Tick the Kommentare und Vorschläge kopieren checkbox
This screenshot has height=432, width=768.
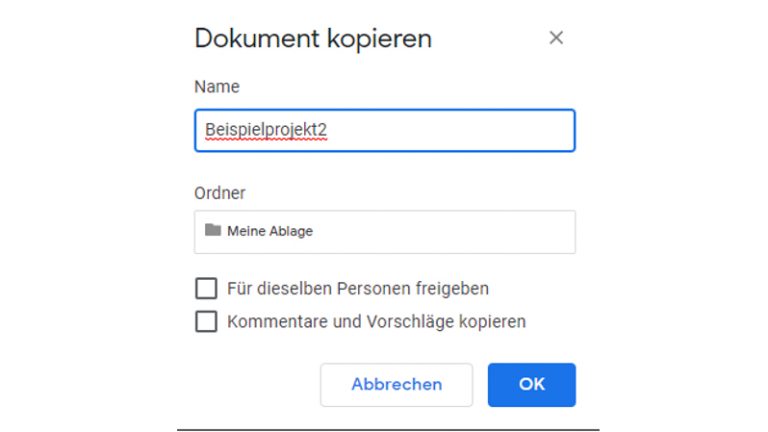206,322
